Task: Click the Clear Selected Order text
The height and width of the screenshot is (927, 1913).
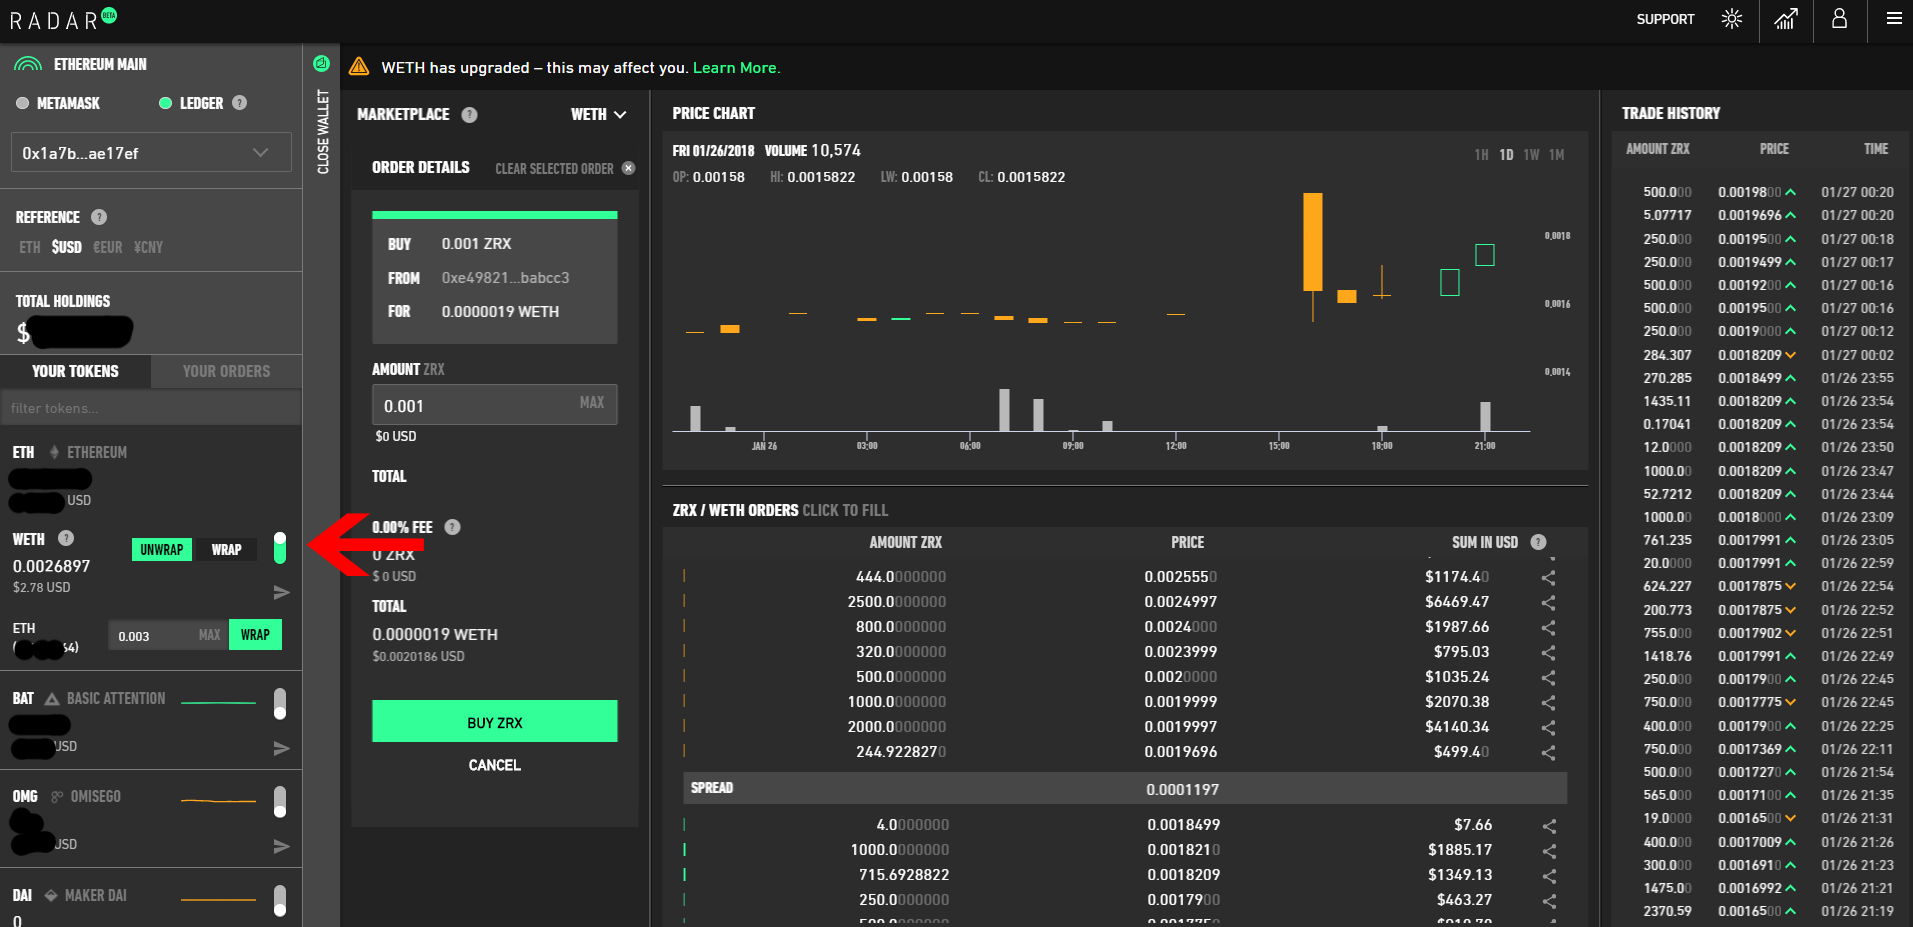Action: point(554,169)
